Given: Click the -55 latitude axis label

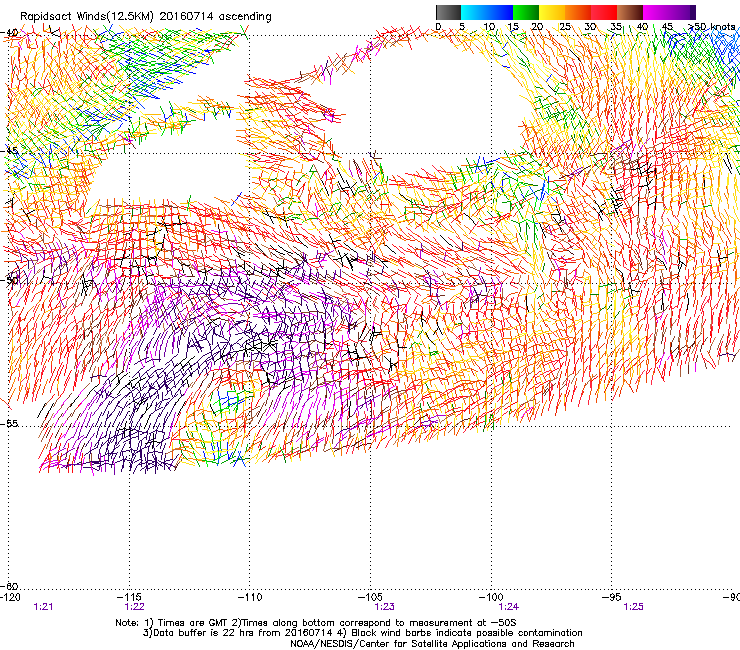Looking at the screenshot, I should (9, 423).
